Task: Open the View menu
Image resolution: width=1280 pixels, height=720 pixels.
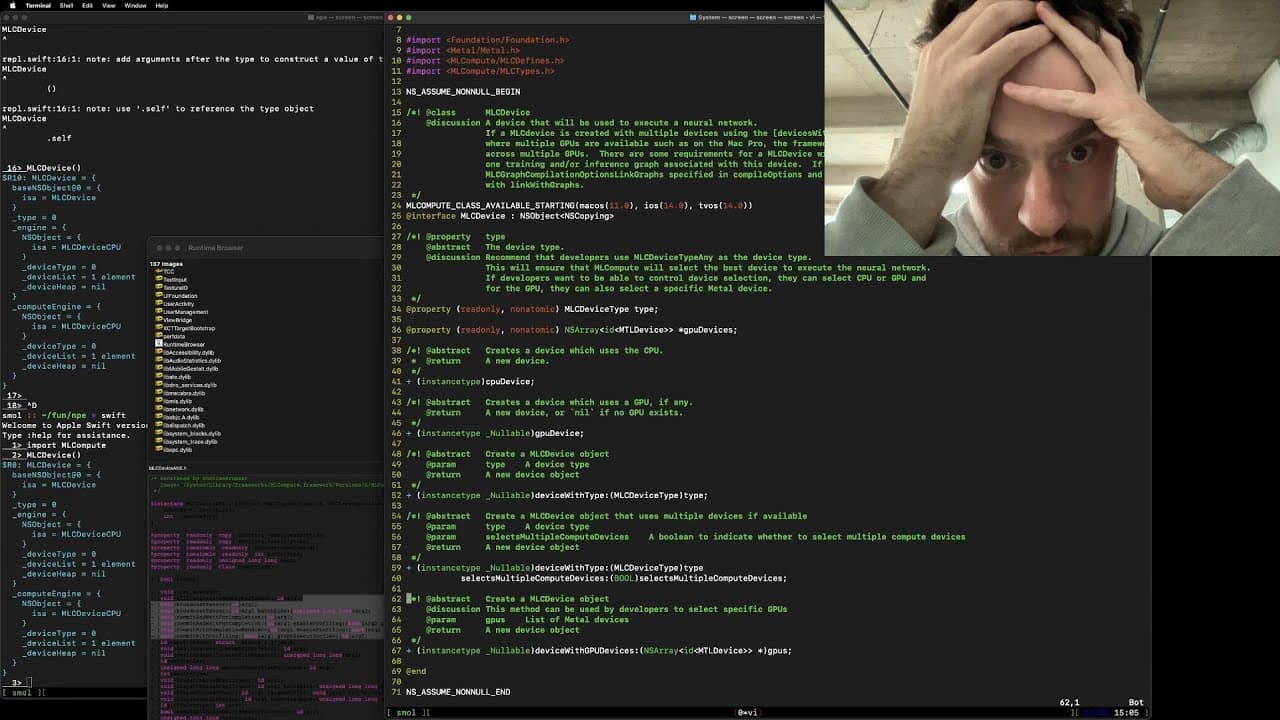Action: (x=109, y=5)
